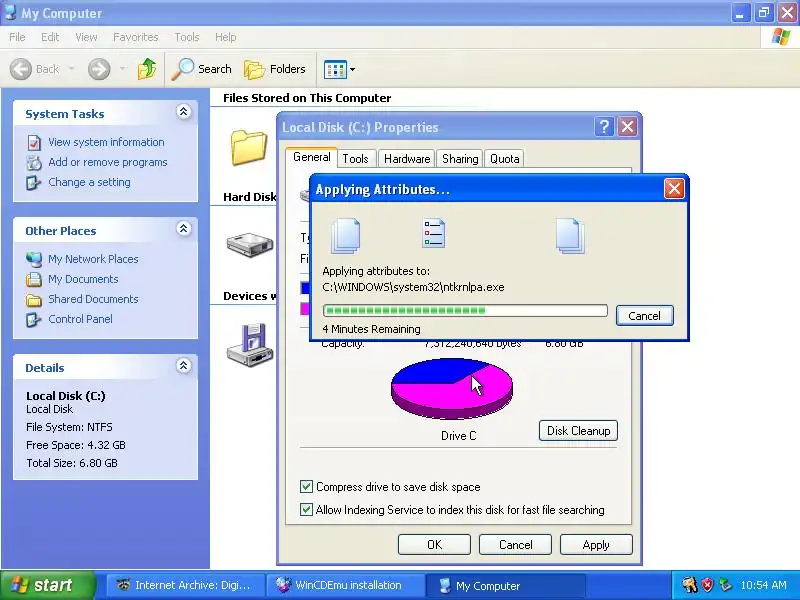Click the Change a setting icon

tap(34, 183)
